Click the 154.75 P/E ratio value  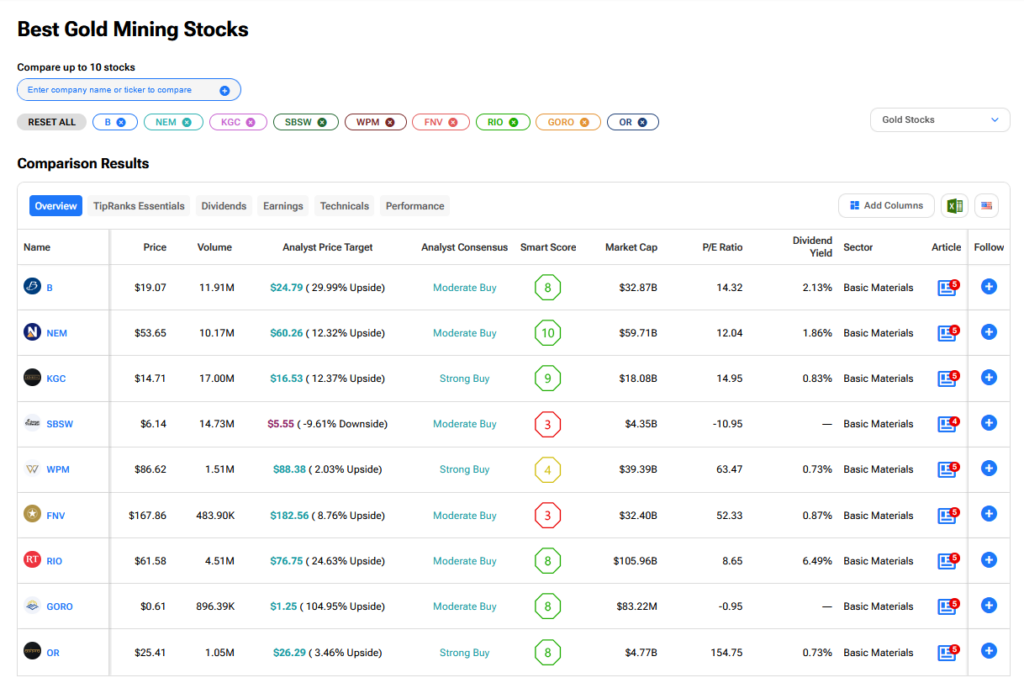pos(726,652)
